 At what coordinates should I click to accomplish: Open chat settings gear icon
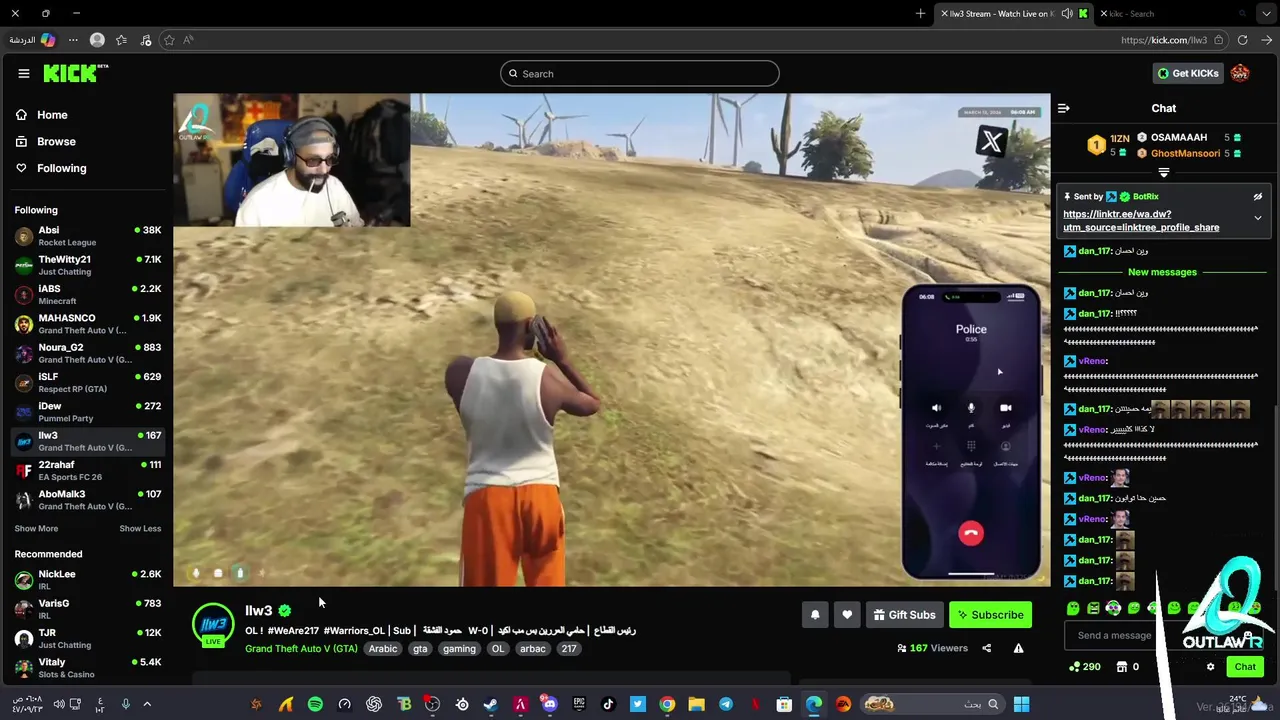(x=1210, y=667)
